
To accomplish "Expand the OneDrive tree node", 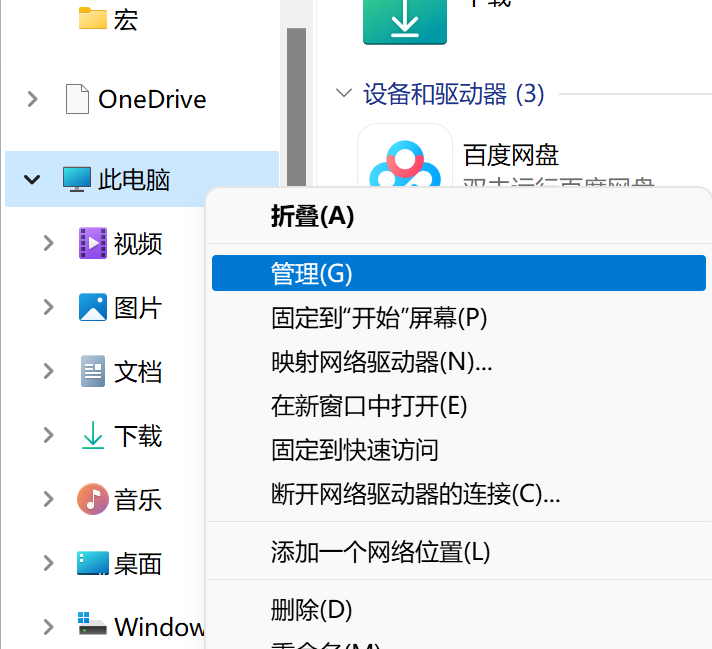I will coord(32,99).
